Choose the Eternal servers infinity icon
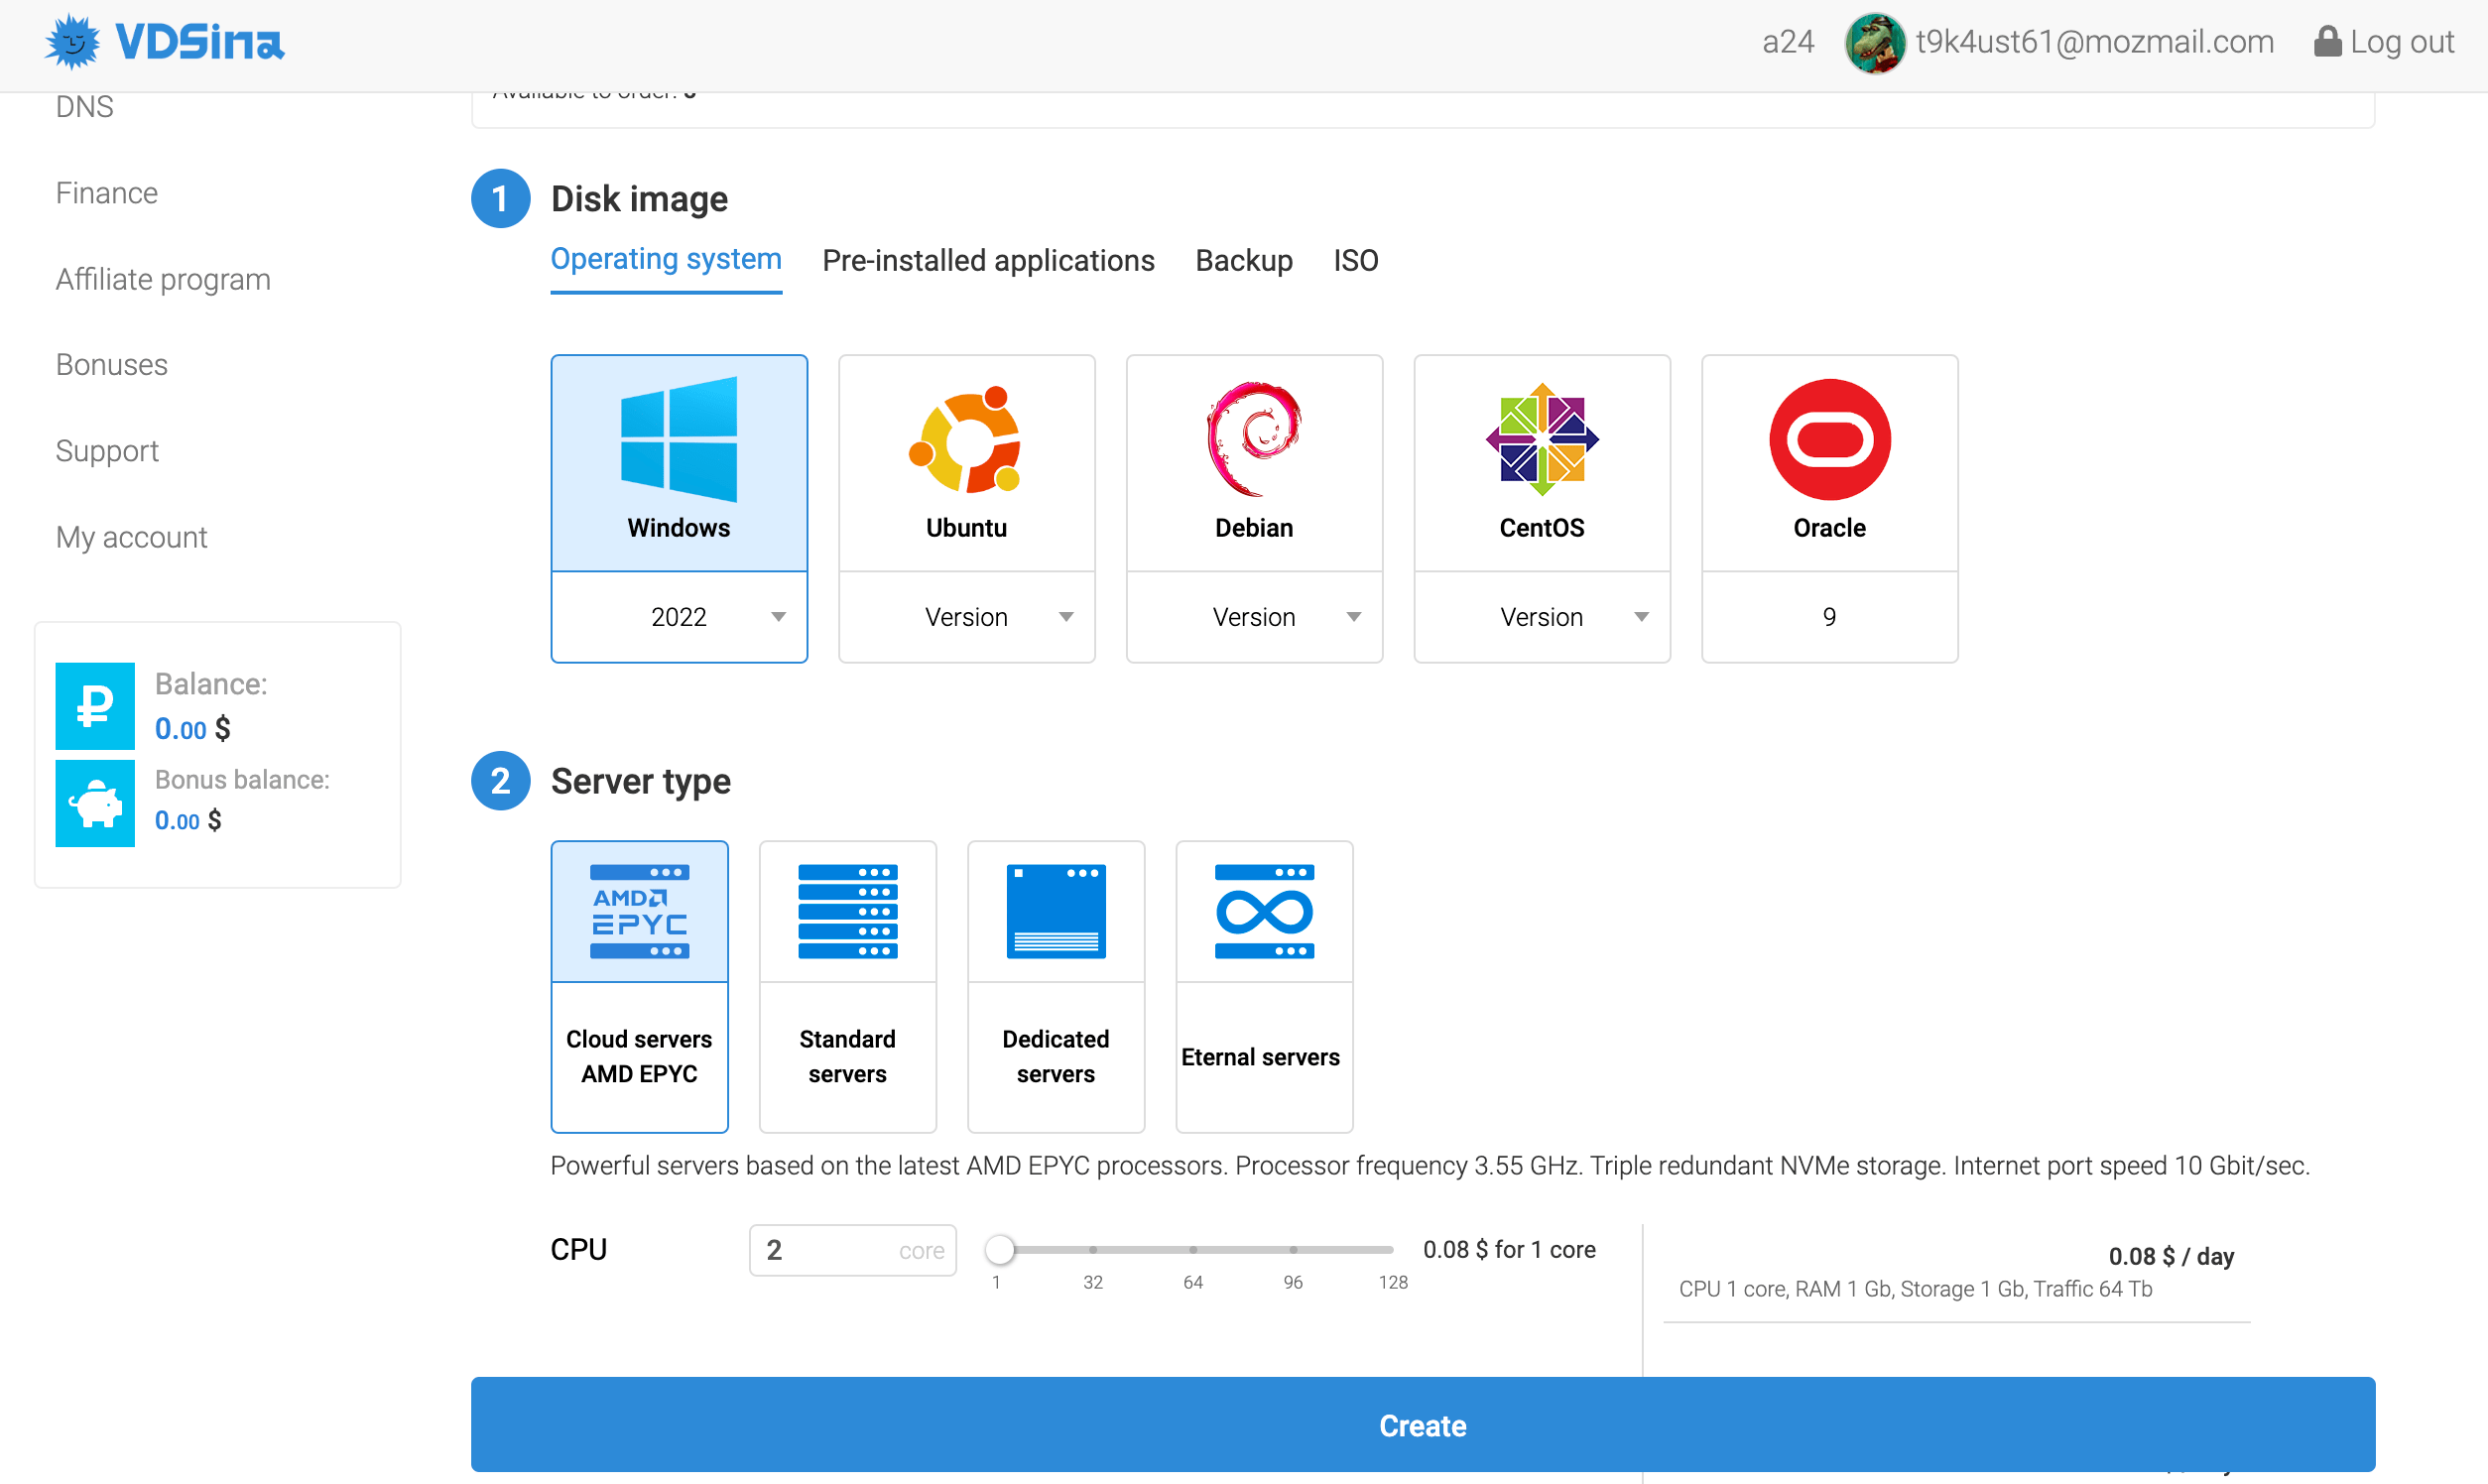The height and width of the screenshot is (1484, 2488). [x=1264, y=912]
